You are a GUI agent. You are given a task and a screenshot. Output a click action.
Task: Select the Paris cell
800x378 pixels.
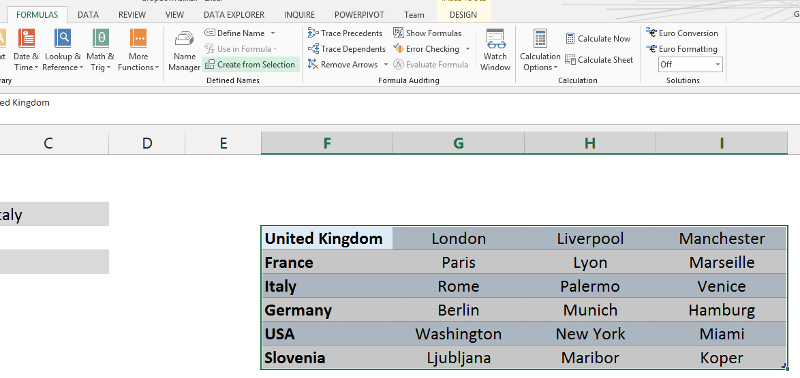pos(459,262)
